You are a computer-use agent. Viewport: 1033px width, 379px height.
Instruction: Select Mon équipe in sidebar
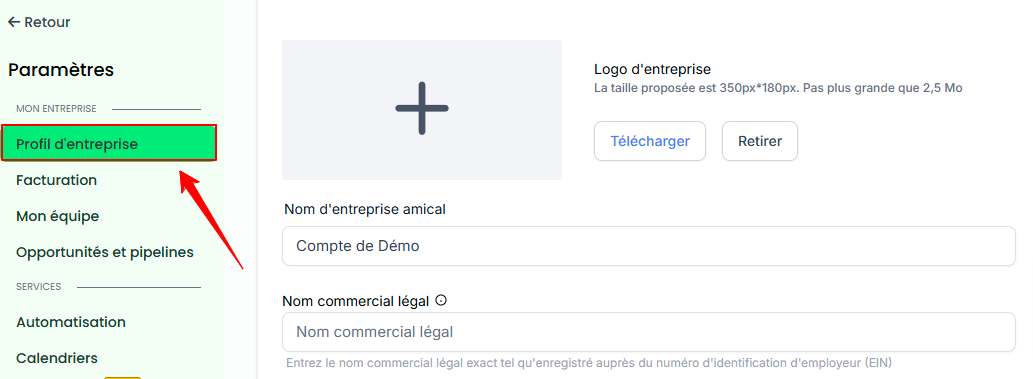click(57, 216)
